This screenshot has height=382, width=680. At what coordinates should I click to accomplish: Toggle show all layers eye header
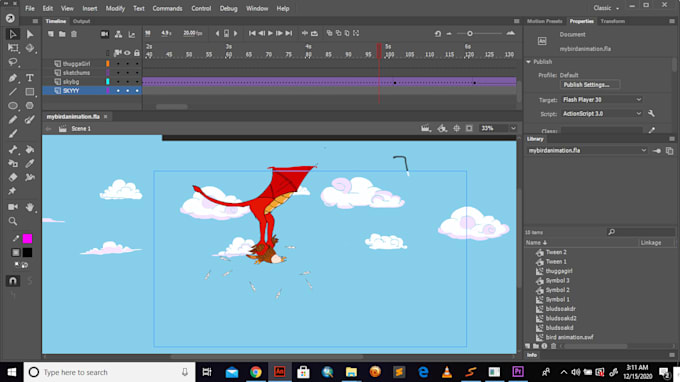click(128, 53)
